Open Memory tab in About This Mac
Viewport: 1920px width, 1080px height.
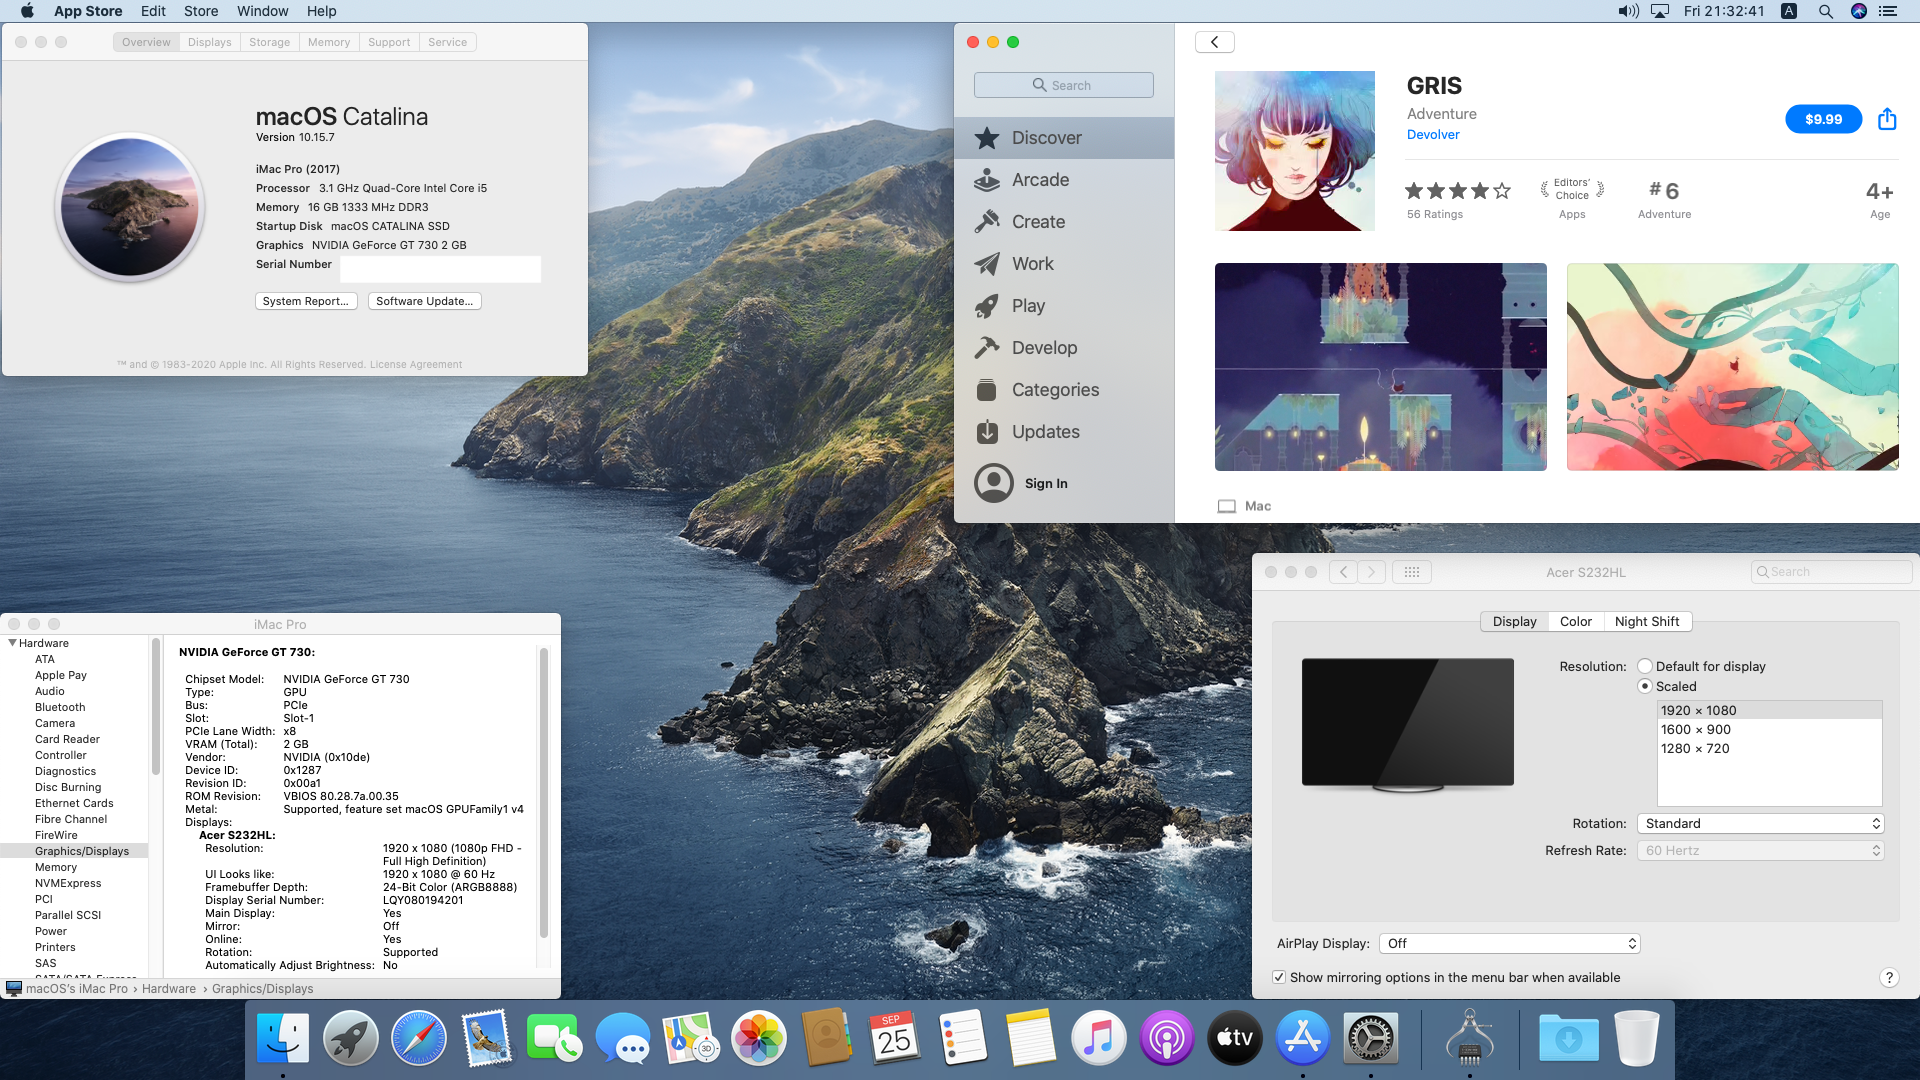[x=329, y=42]
